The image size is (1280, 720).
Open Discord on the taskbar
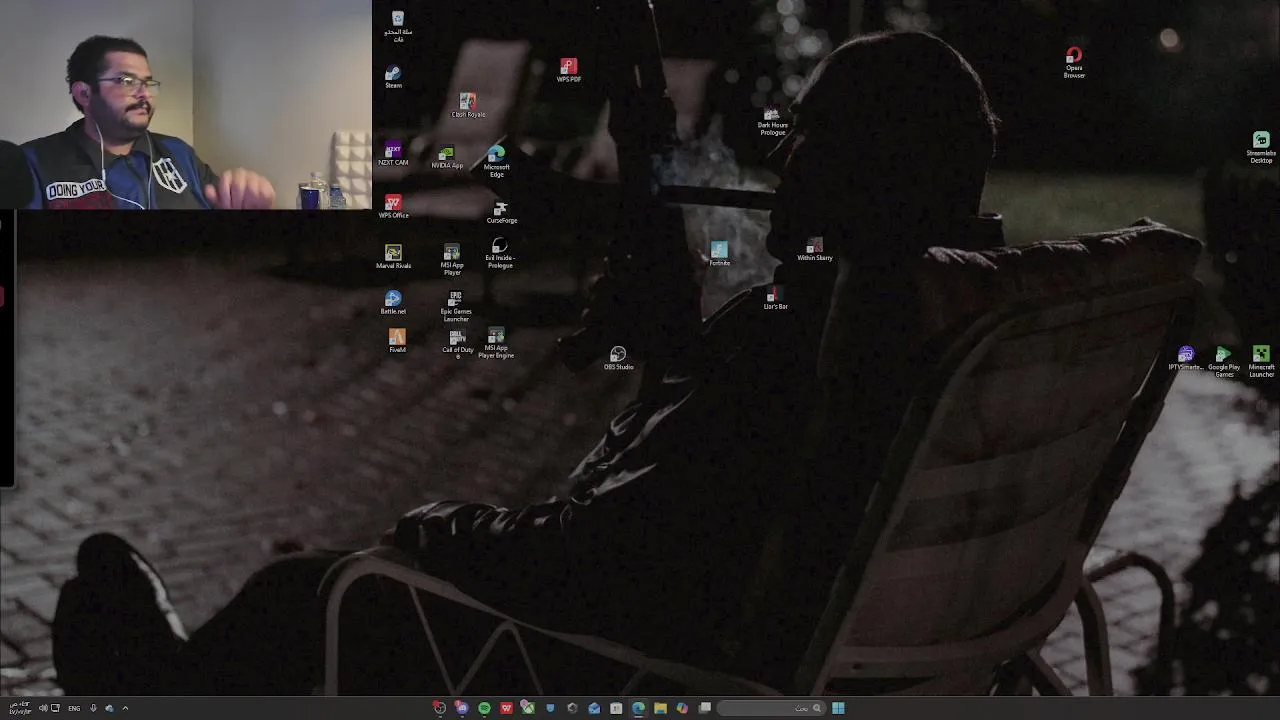coord(462,708)
